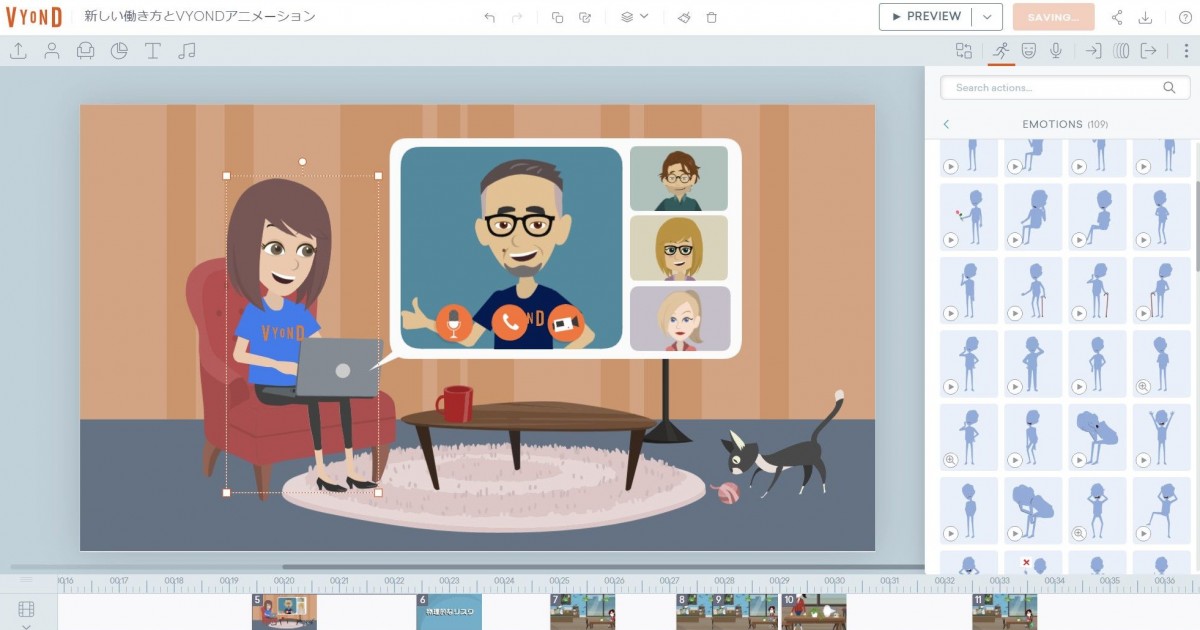Copy the selected object

click(x=558, y=17)
